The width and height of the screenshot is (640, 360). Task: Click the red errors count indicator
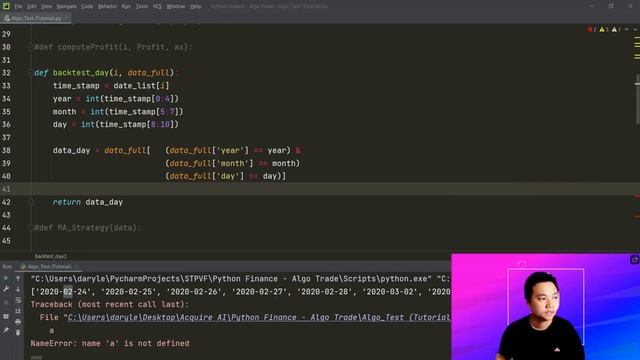pos(592,29)
